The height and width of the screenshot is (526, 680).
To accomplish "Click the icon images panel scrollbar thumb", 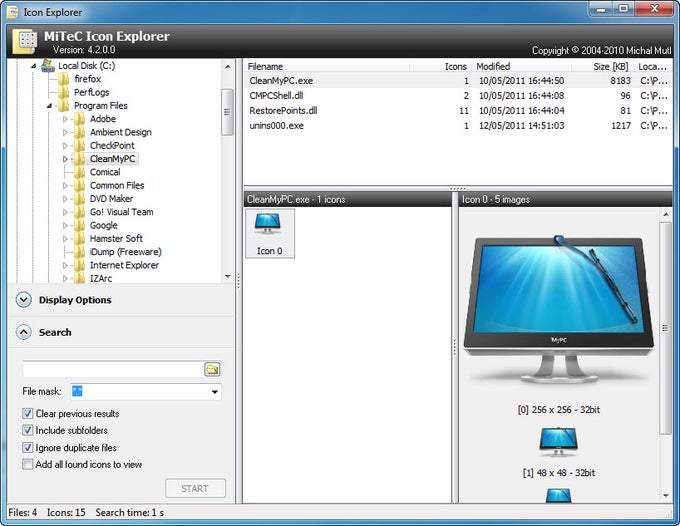I will coord(665,328).
